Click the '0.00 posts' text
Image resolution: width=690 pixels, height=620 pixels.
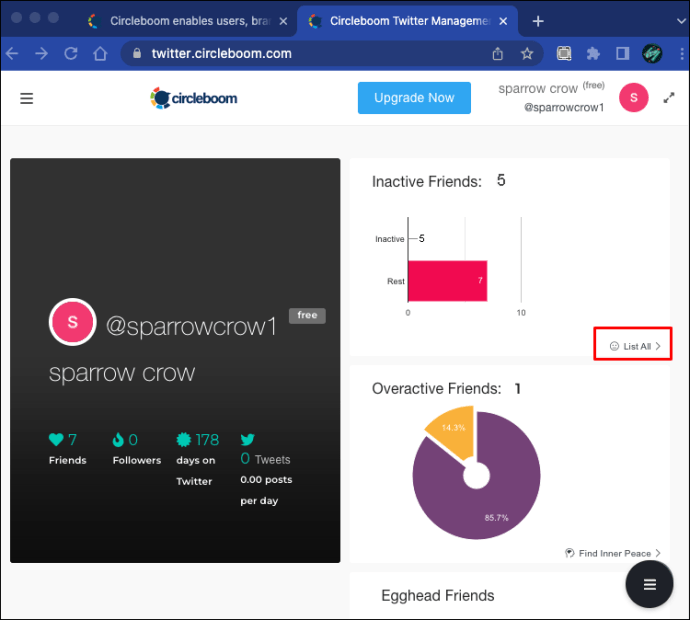(266, 480)
